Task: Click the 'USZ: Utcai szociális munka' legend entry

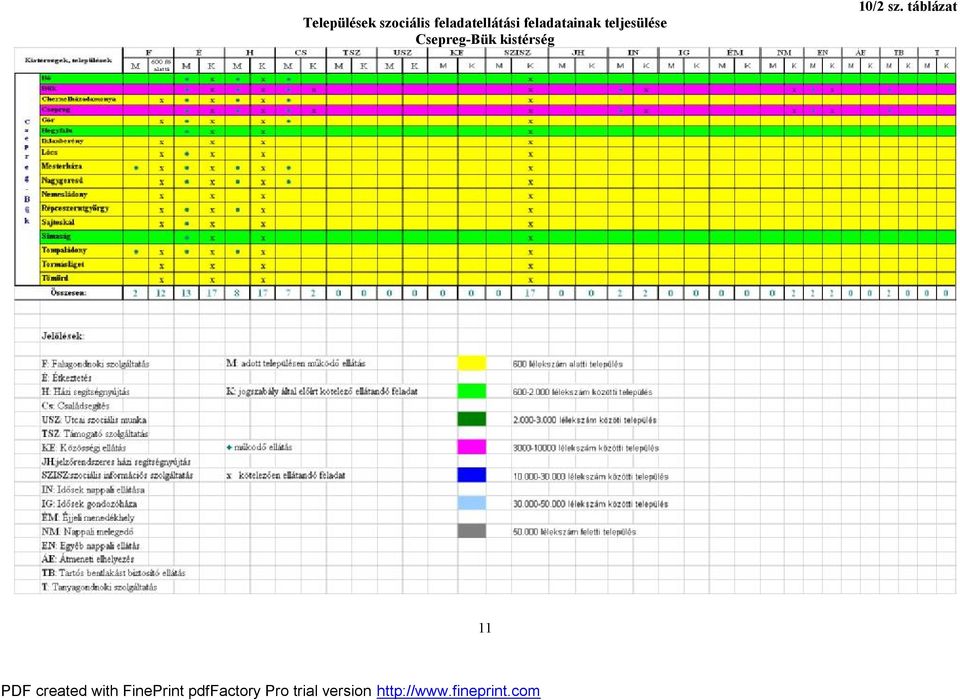Action: [x=94, y=420]
